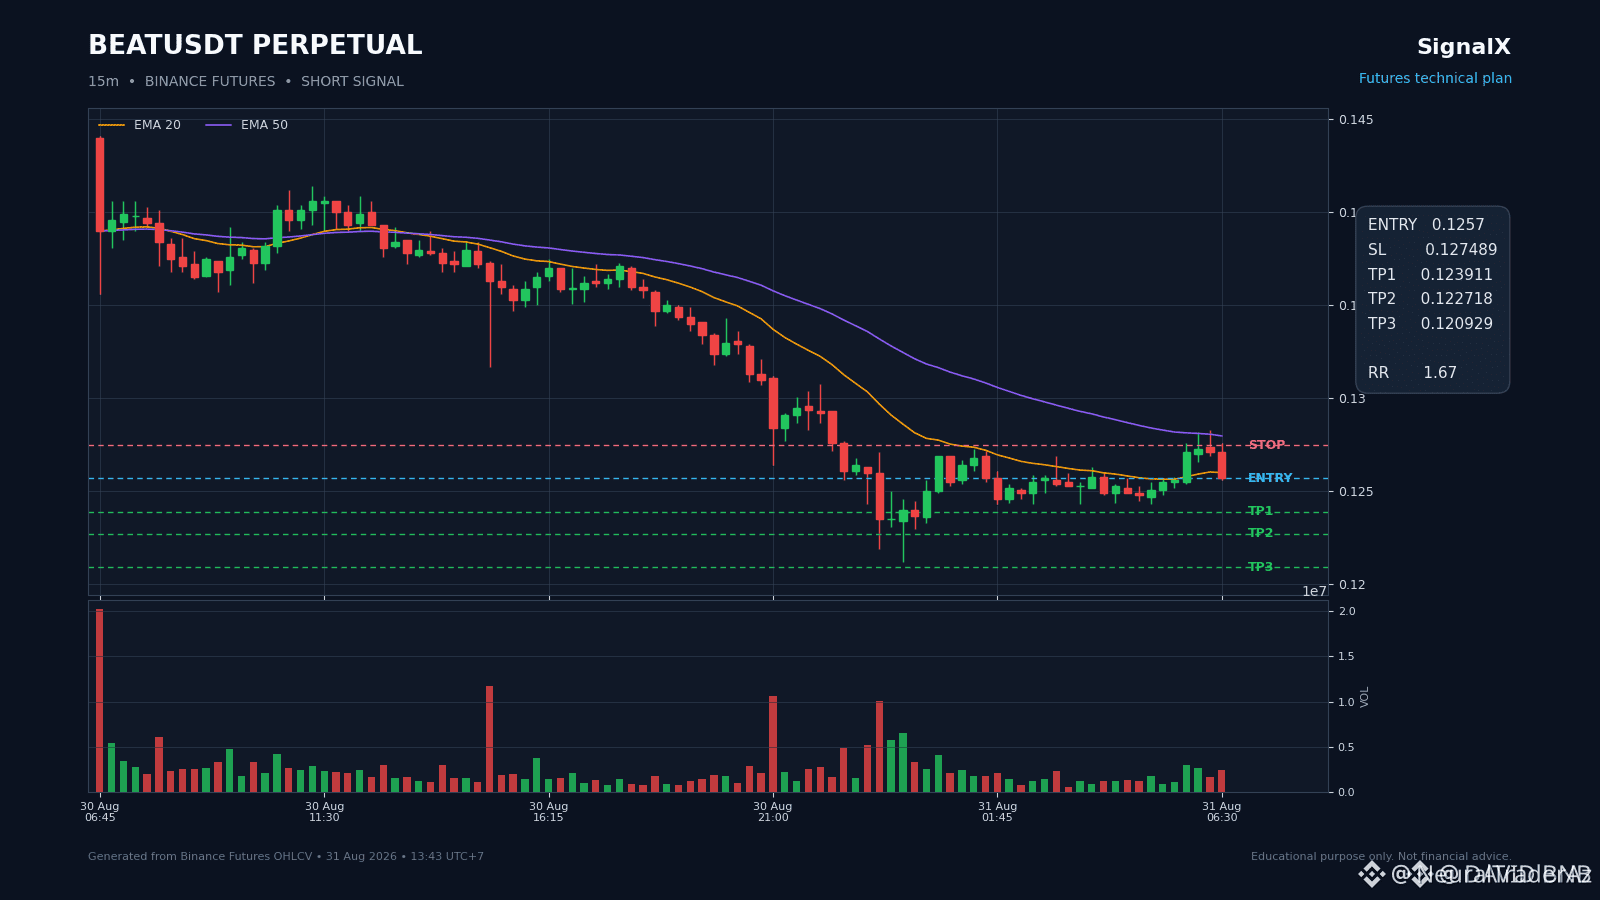The image size is (1600, 900).
Task: Click the 0.13 price axis label
Action: 1352,399
